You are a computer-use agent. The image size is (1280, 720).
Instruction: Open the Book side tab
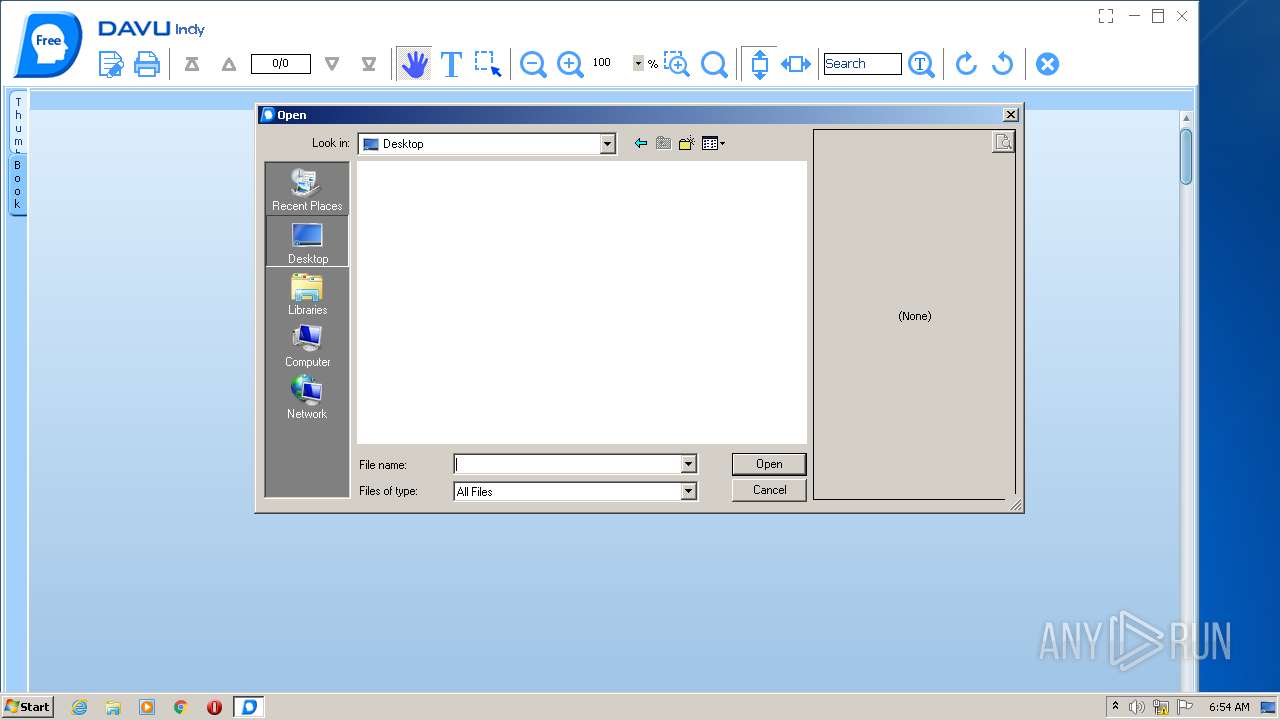pyautogui.click(x=17, y=184)
